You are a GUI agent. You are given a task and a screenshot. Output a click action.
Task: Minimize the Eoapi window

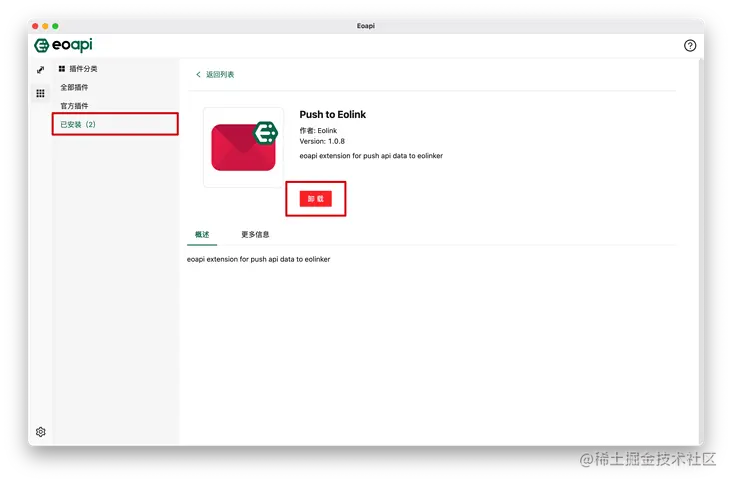coord(45,26)
